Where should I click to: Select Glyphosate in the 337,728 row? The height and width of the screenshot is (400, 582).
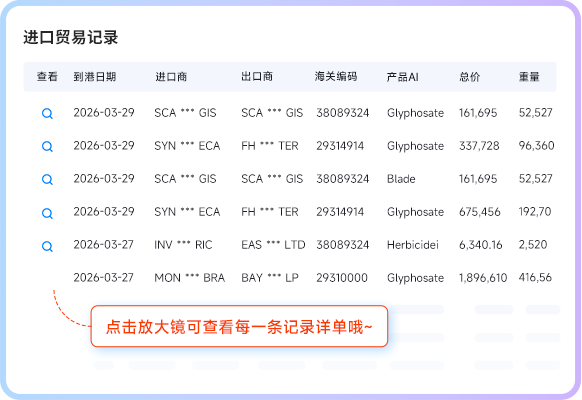click(415, 146)
